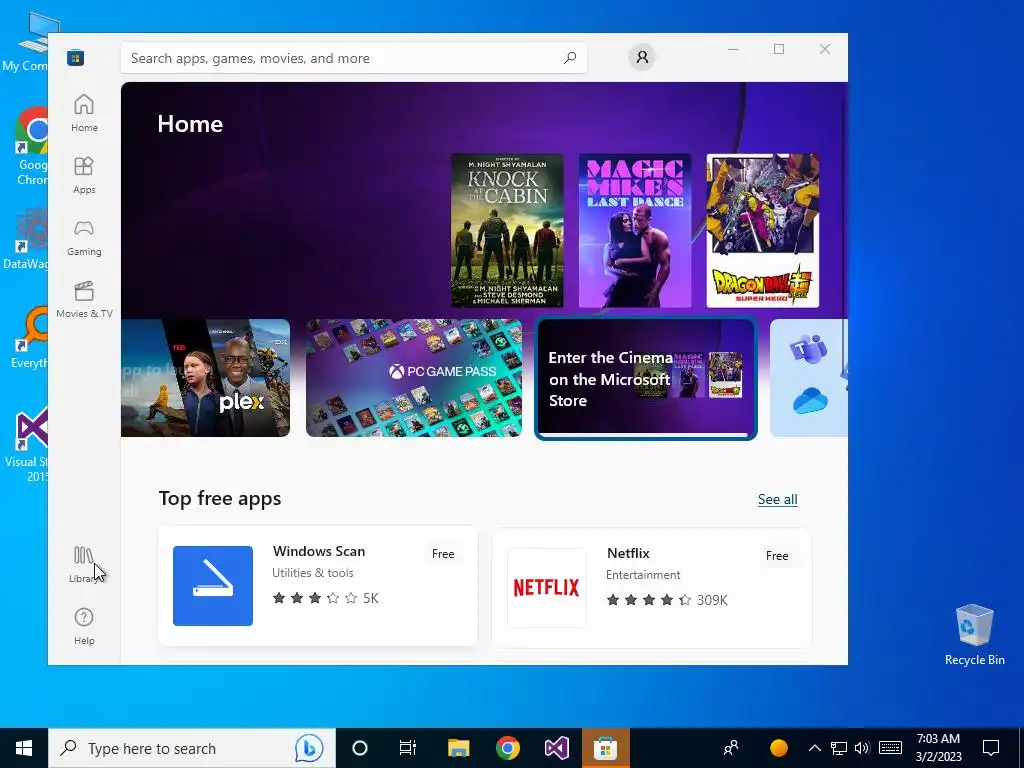Click the Top free apps heading

pos(220,498)
